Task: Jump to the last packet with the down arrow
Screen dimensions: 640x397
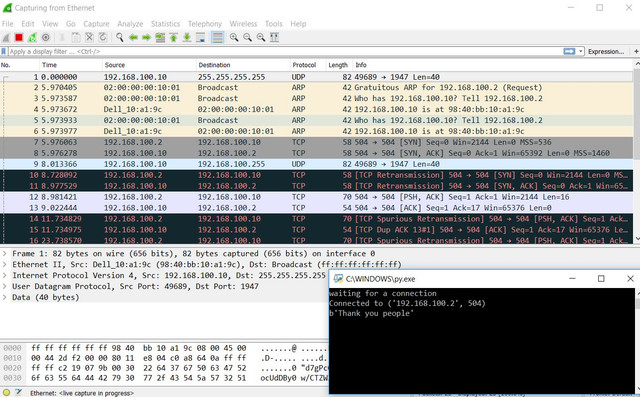Action: [187, 38]
